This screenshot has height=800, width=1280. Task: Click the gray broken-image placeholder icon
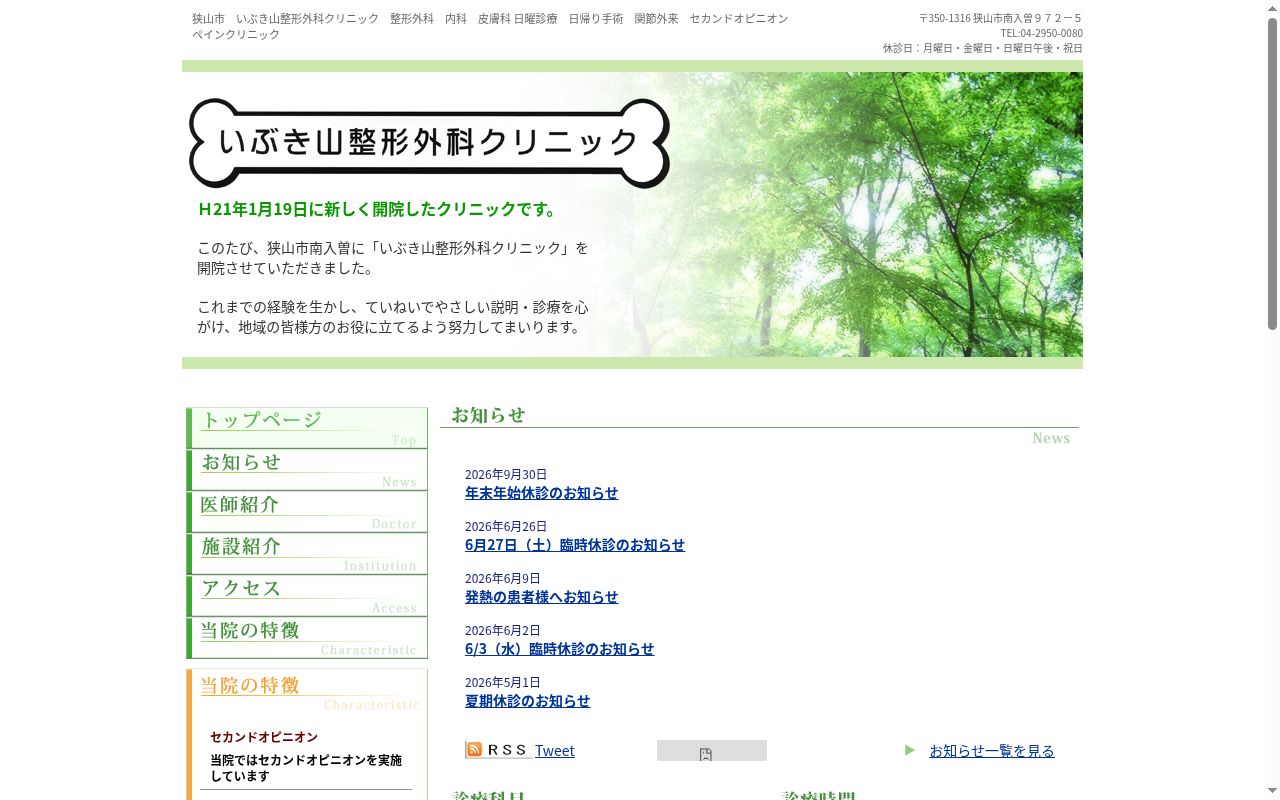706,755
